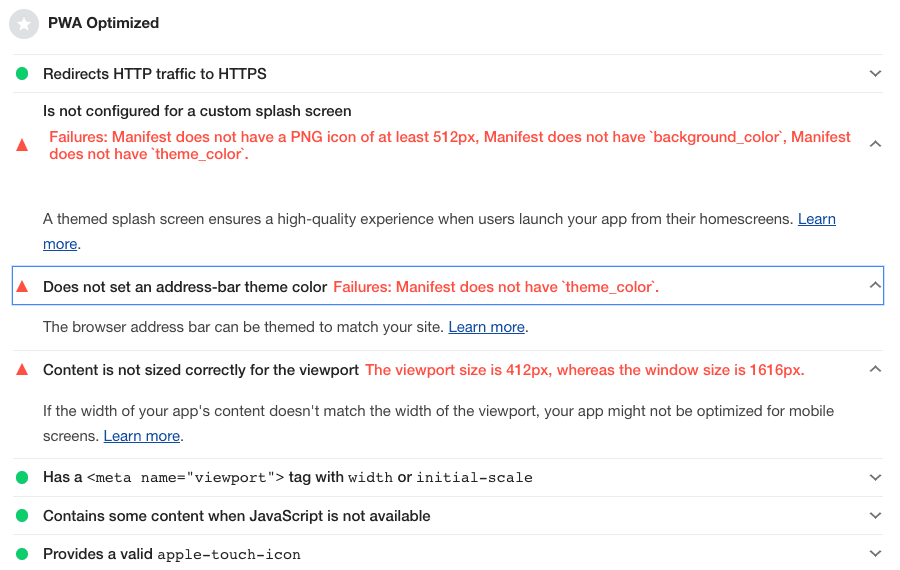This screenshot has height=570, width=900.
Task: Click red warning triangle for viewport sizing audit
Action: click(22, 369)
